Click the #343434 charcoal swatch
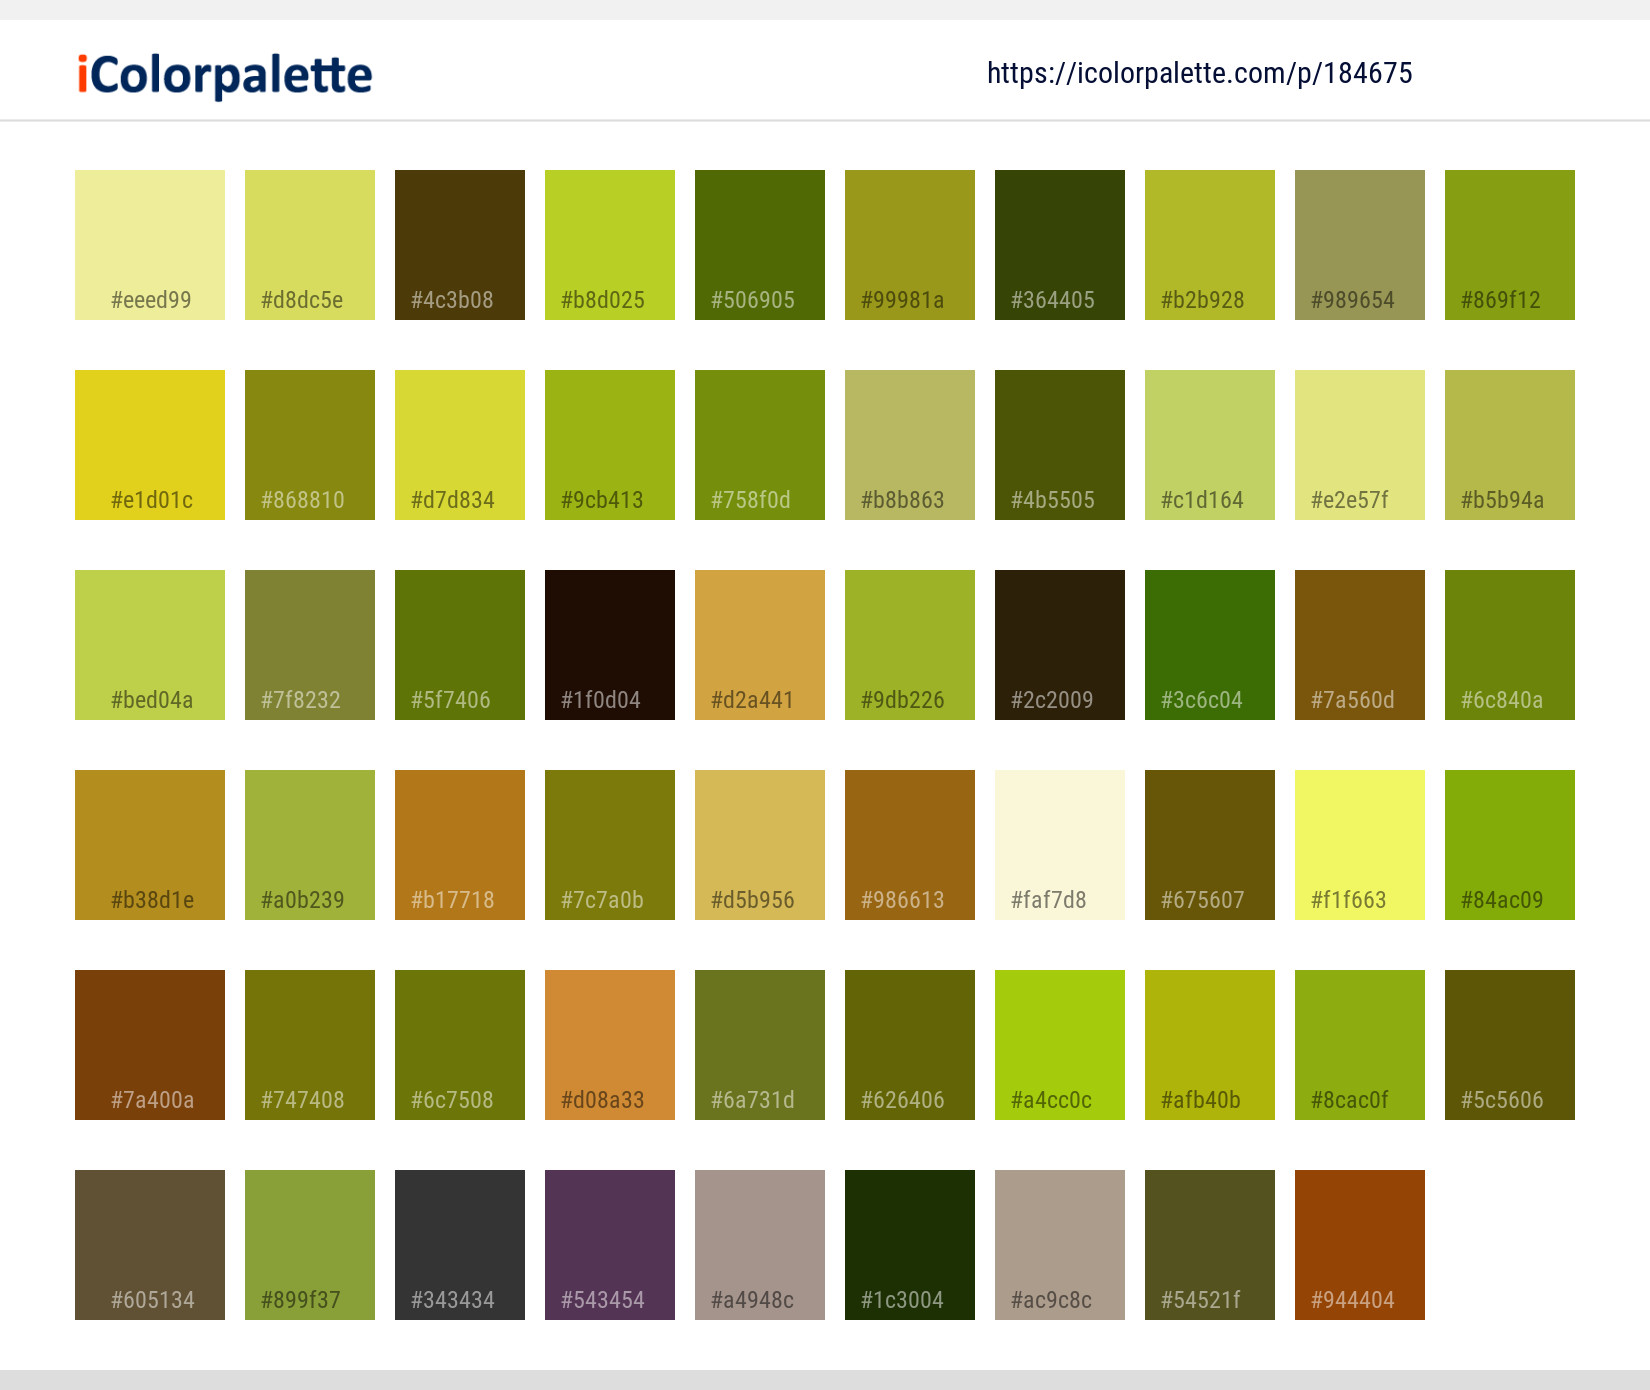Viewport: 1650px width, 1390px height. 460,1245
